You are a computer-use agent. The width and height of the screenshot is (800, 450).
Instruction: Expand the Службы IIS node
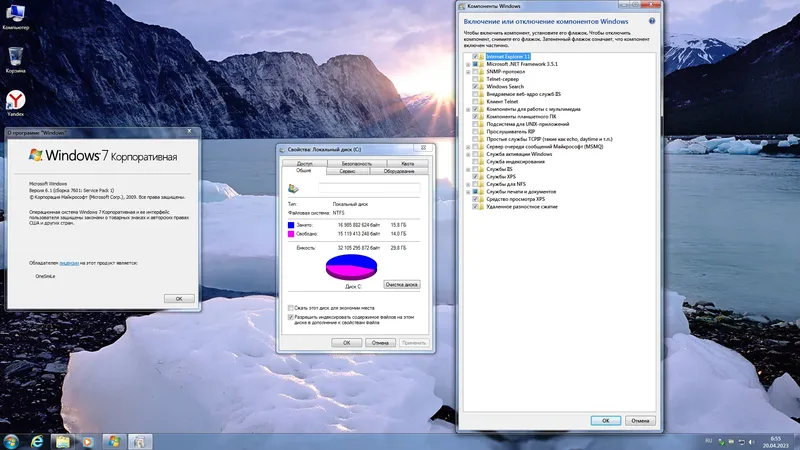click(x=468, y=169)
